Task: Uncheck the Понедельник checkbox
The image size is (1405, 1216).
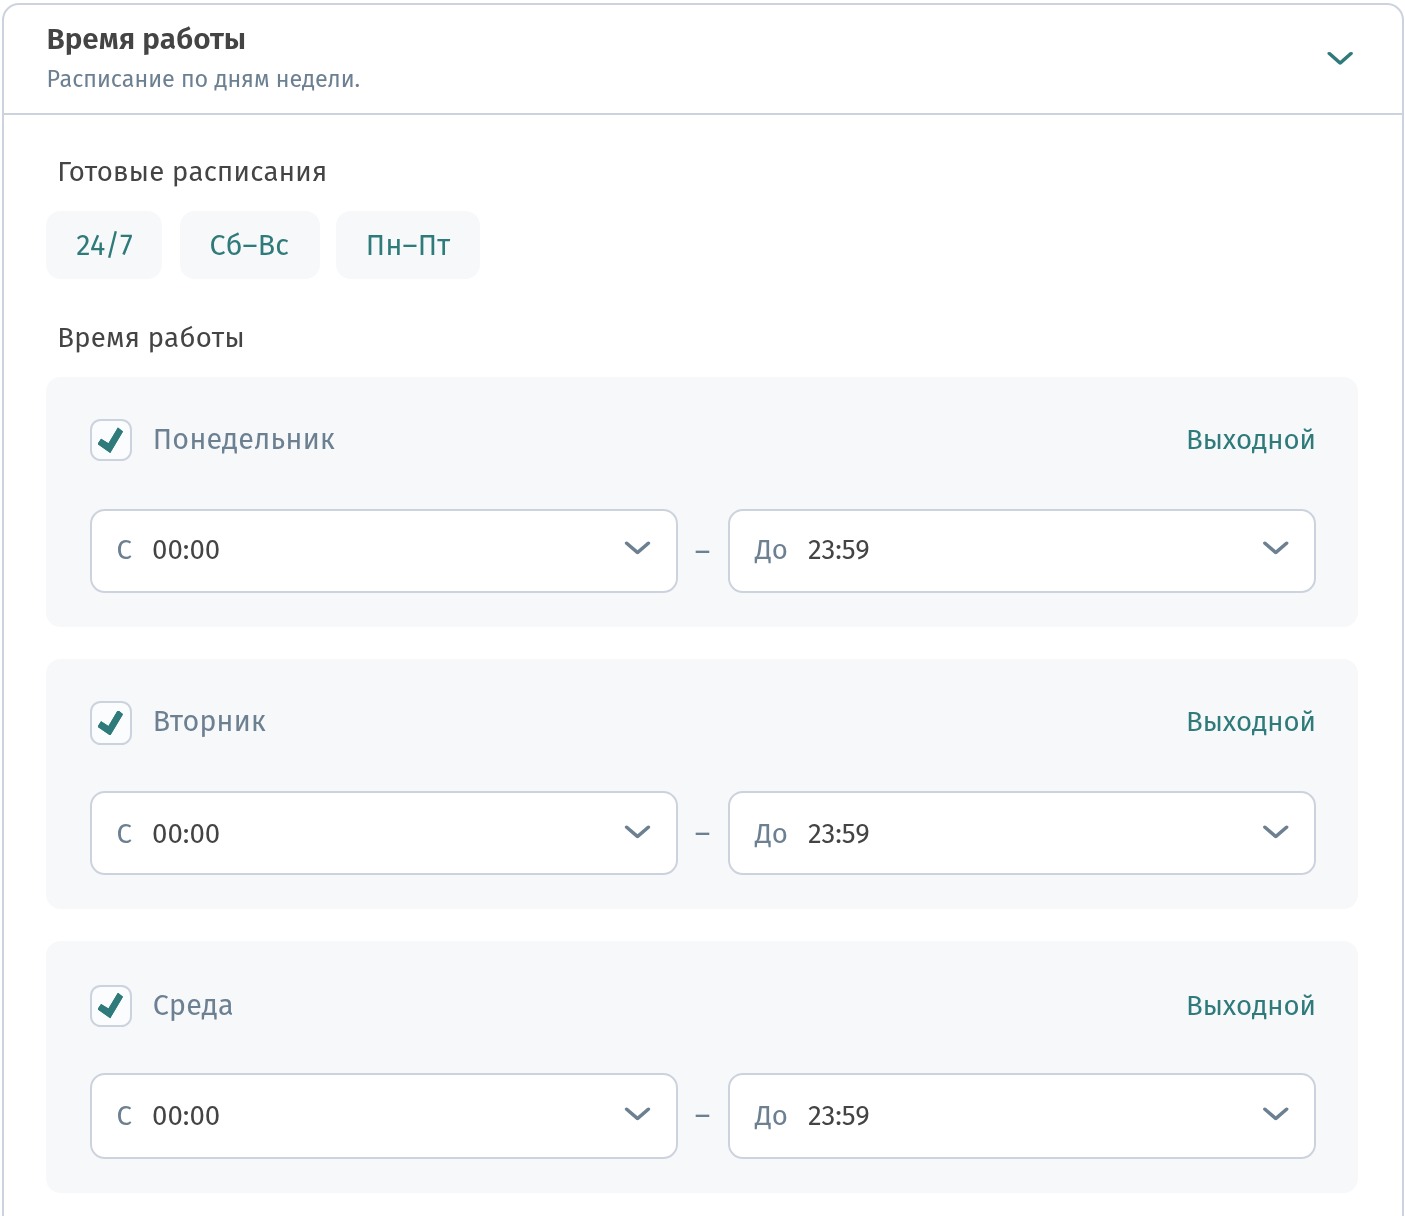Action: click(111, 440)
